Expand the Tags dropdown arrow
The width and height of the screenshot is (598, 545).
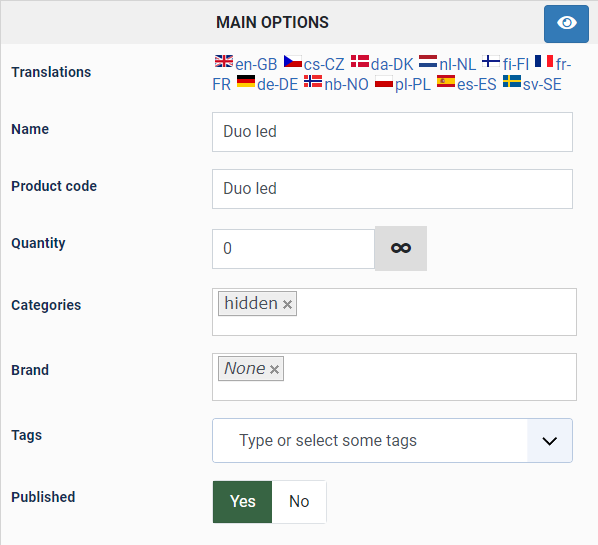coord(550,441)
